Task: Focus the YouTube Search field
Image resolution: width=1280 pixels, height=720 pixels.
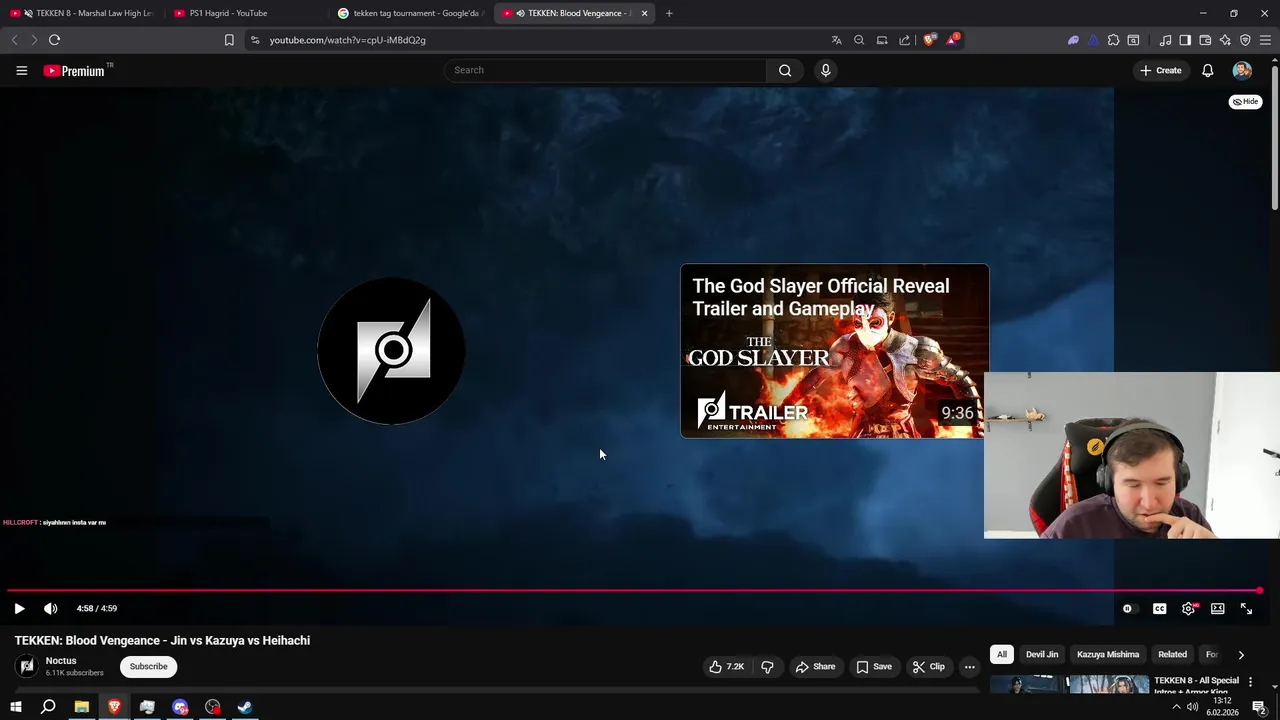Action: 605,70
